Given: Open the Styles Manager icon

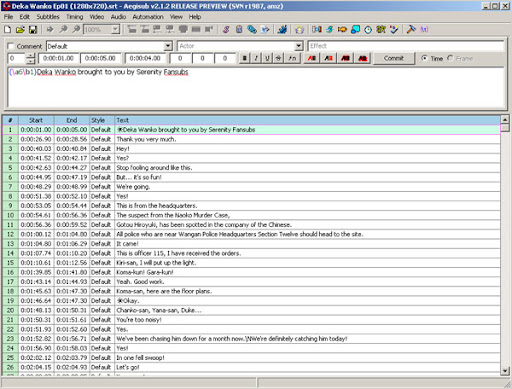Looking at the screenshot, I should (226, 30).
